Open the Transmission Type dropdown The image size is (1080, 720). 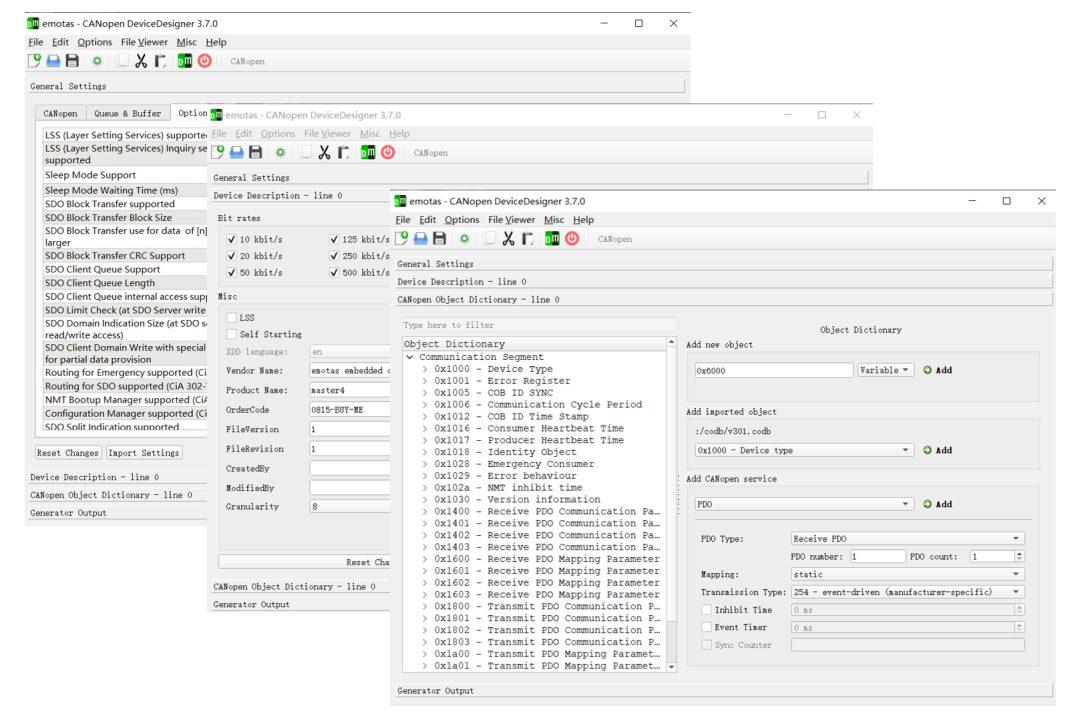pyautogui.click(x=907, y=592)
